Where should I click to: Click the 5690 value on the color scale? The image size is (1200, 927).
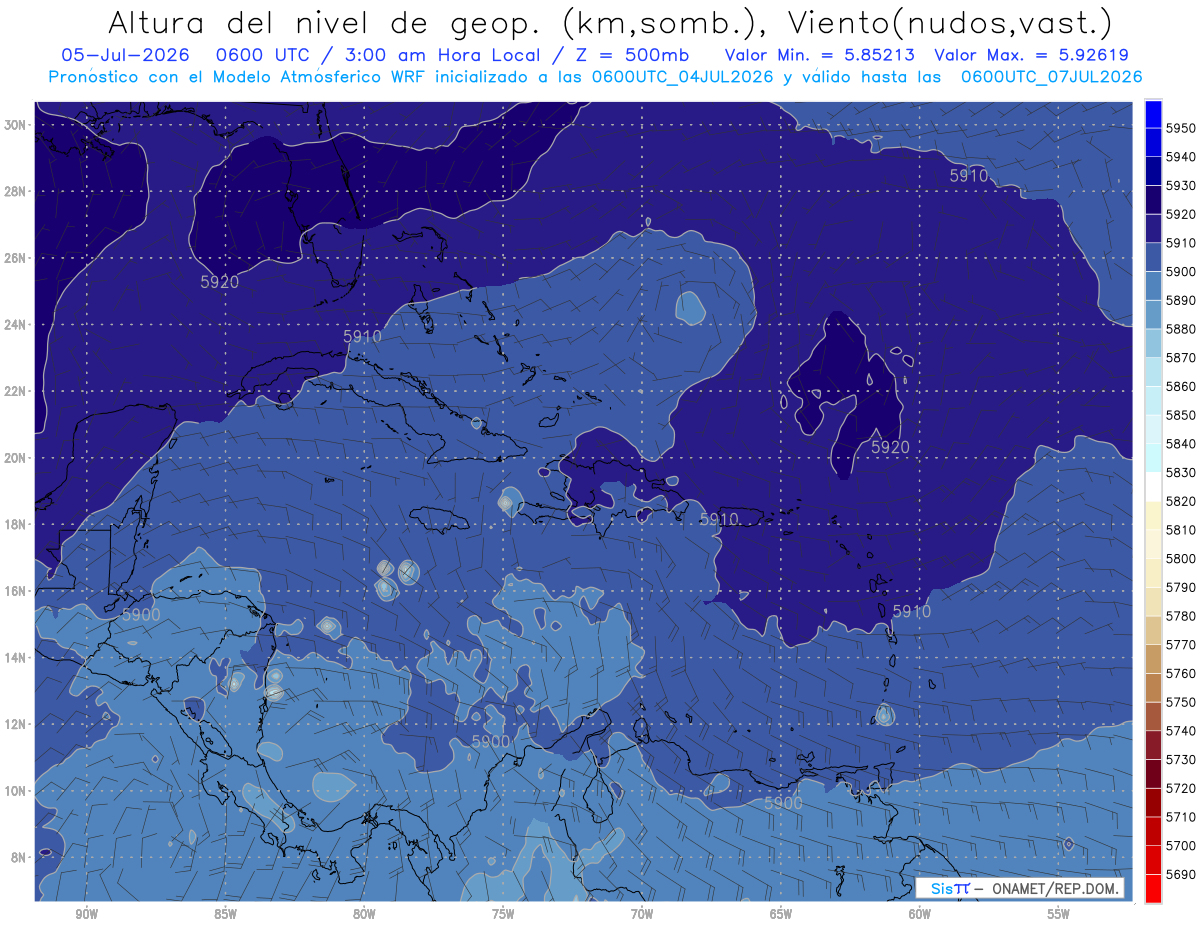1182,874
